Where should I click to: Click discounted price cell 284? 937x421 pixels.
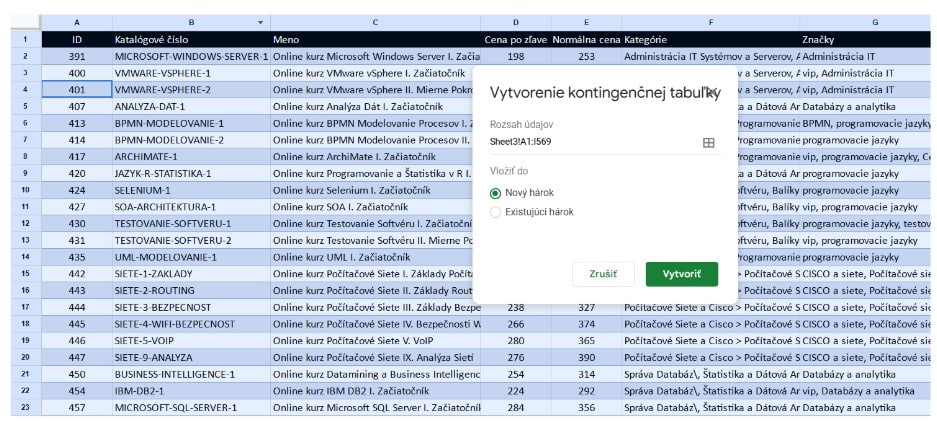tap(516, 408)
